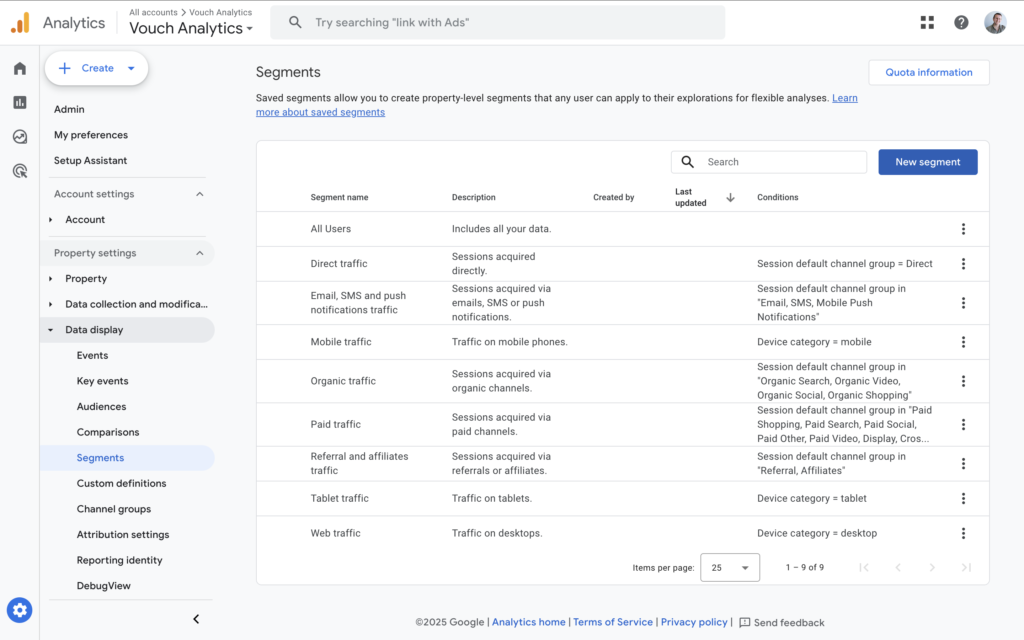This screenshot has width=1024, height=640.
Task: Open the Home icon in left rail
Action: 20,69
